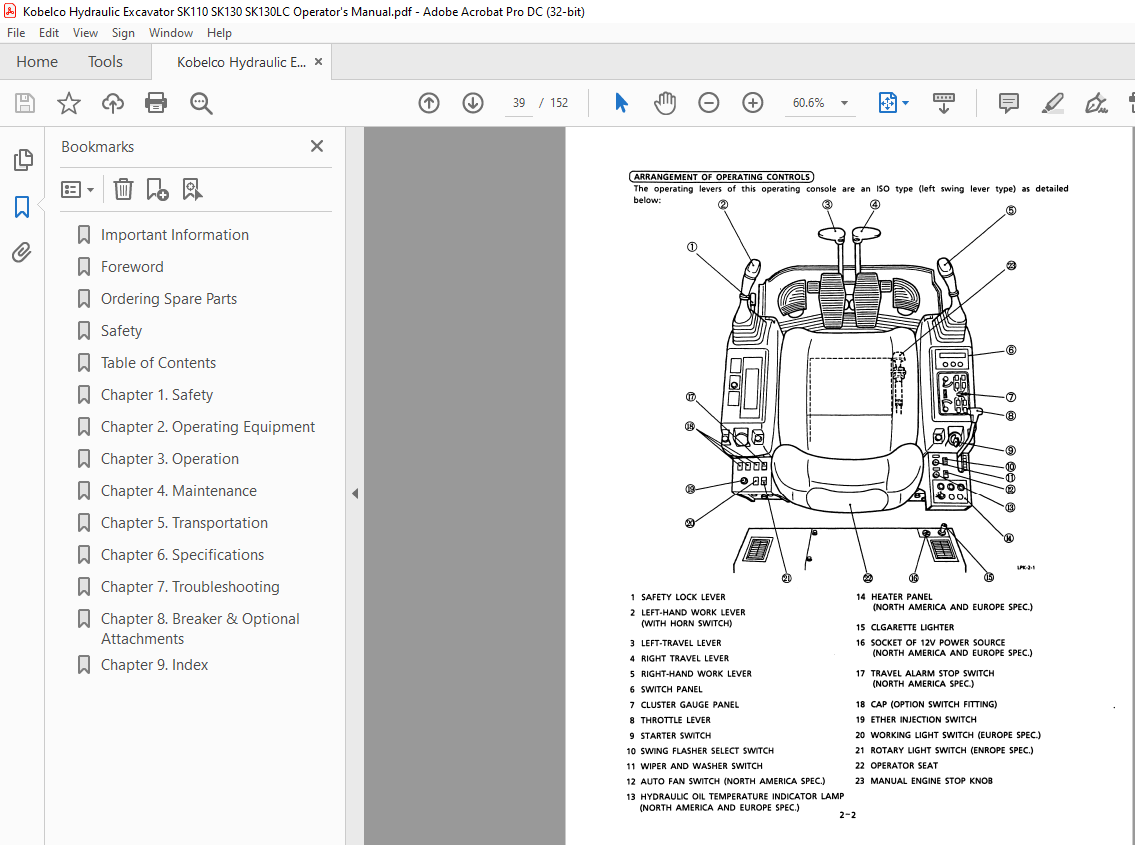Open bookmarks options dropdown menu
The width and height of the screenshot is (1135, 845).
[77, 190]
